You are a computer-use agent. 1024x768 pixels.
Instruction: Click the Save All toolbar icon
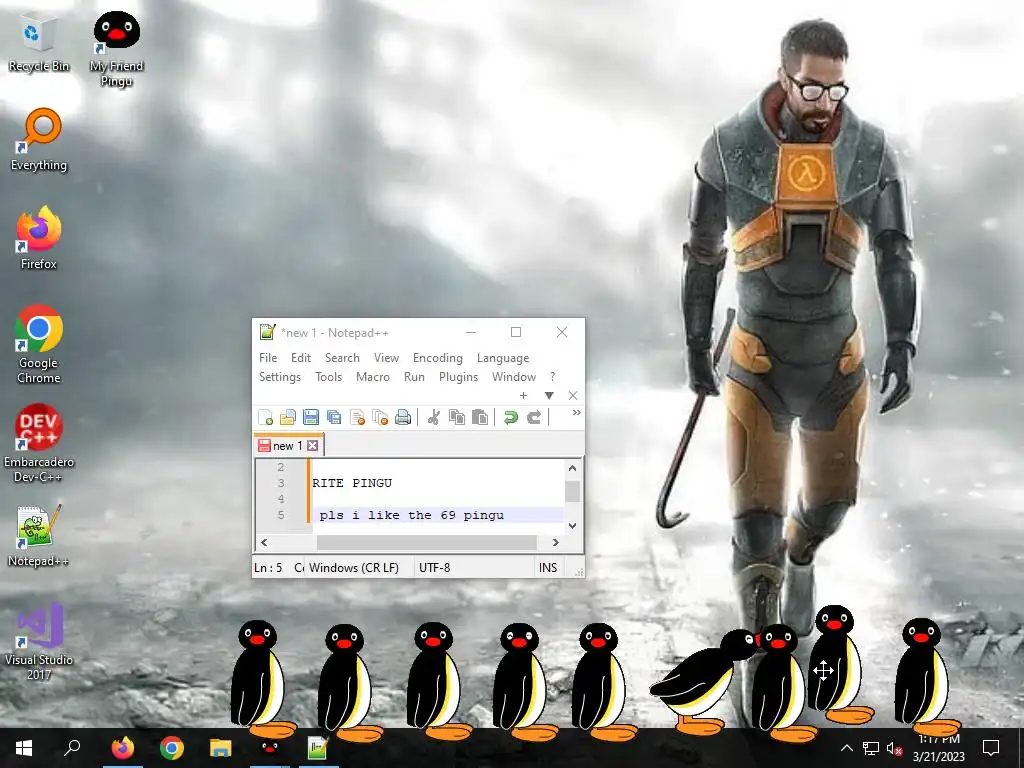tap(334, 417)
